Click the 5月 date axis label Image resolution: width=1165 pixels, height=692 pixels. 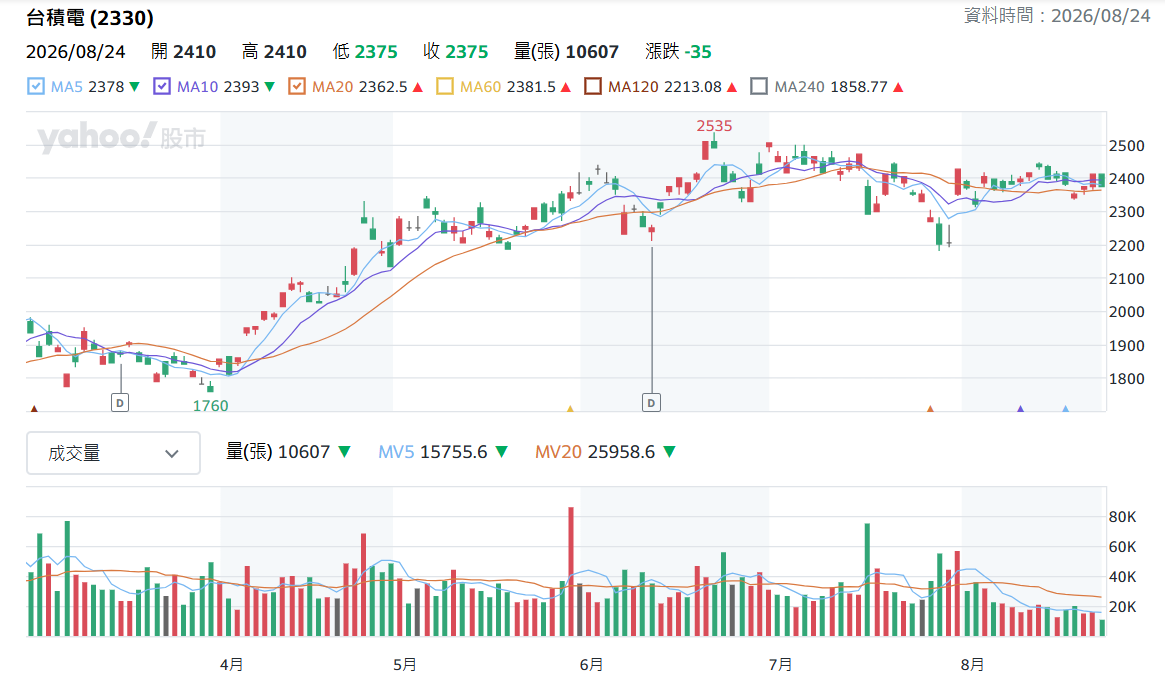405,664
